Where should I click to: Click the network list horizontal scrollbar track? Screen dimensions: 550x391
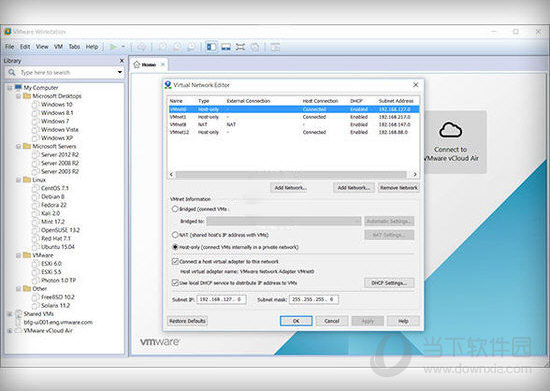pos(291,174)
